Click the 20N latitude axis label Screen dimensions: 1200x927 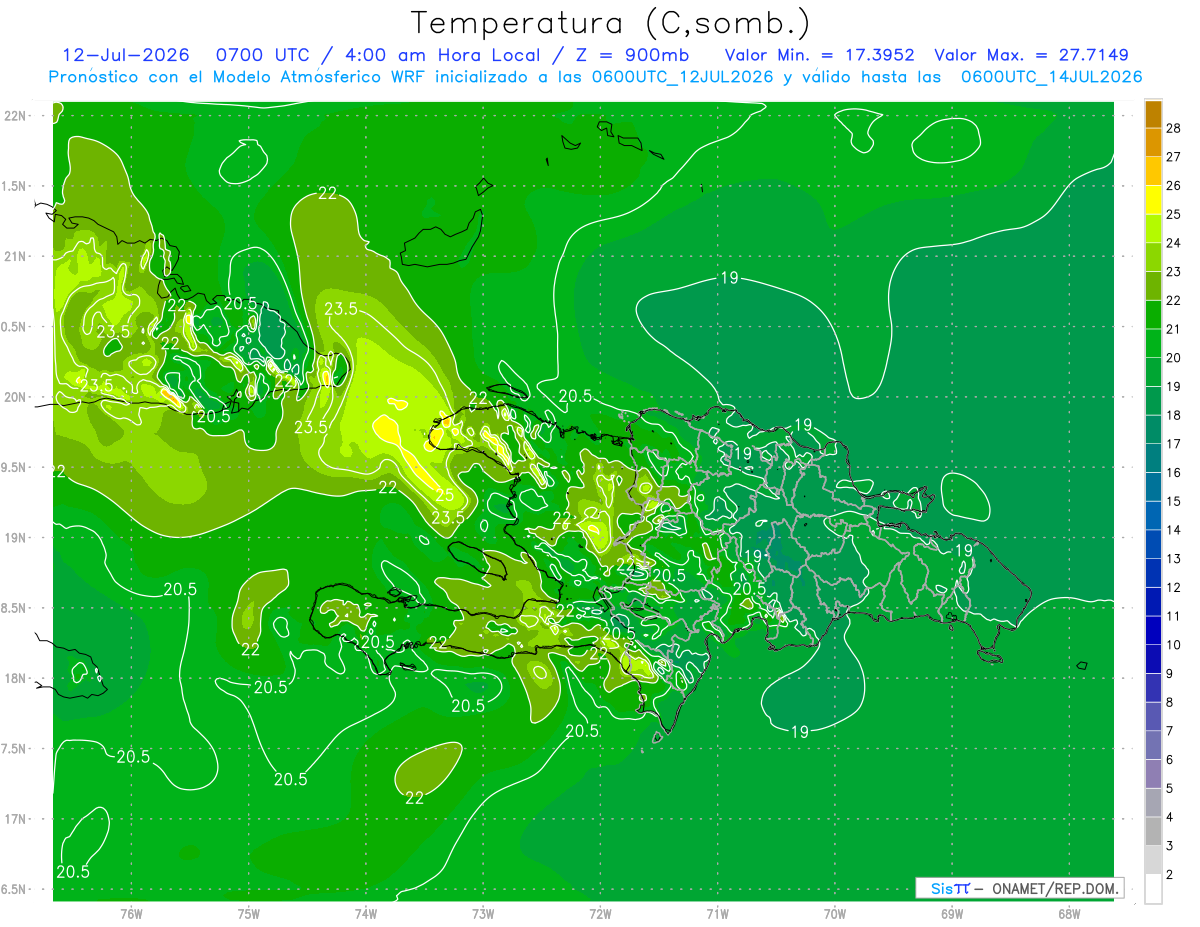(15, 397)
